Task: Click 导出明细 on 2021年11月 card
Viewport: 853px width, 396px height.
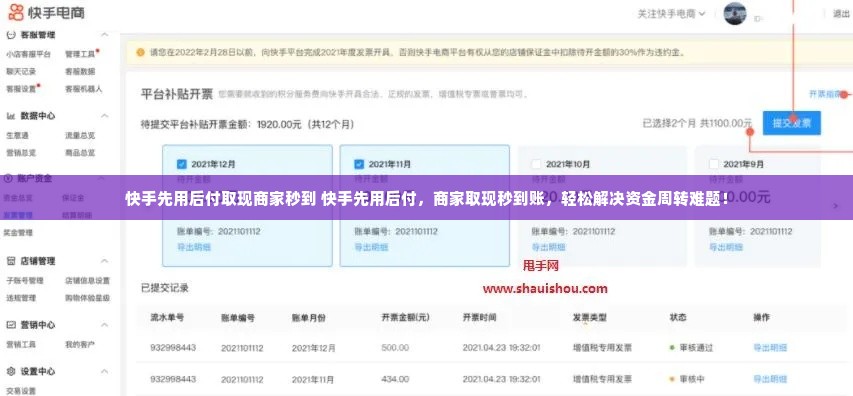Action: pyautogui.click(x=372, y=247)
